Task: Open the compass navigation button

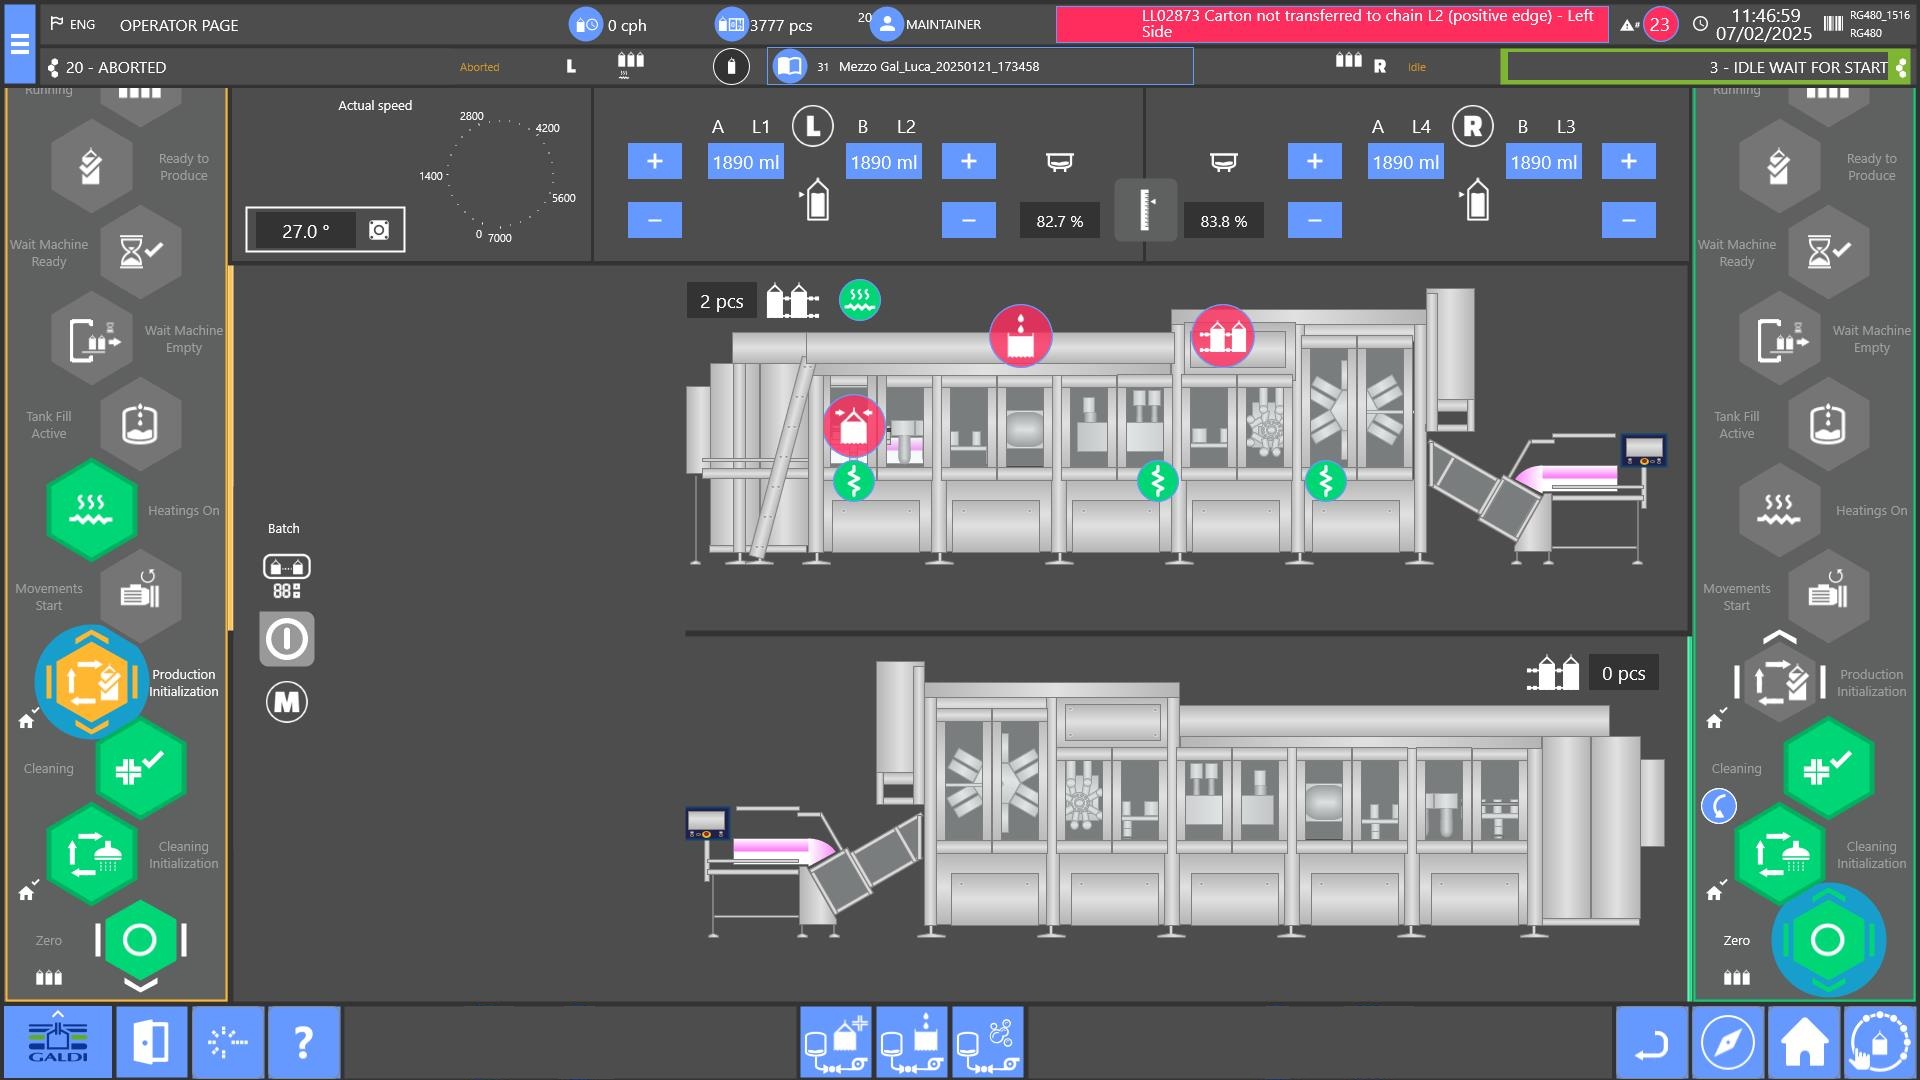Action: point(1727,1042)
